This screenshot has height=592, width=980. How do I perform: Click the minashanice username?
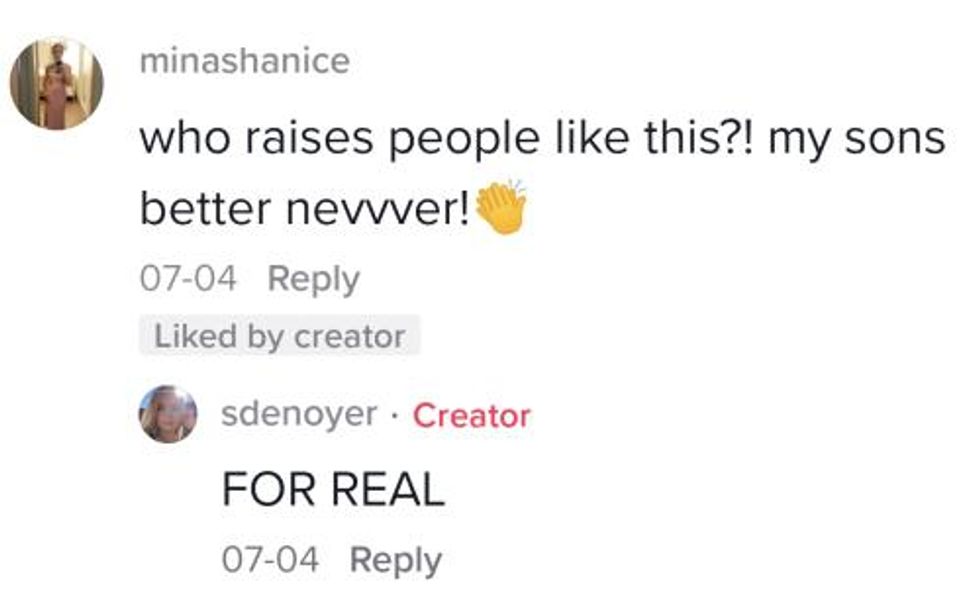244,61
